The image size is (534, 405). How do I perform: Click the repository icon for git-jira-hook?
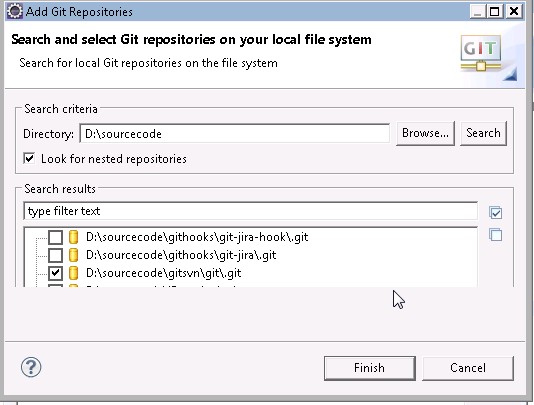(x=73, y=237)
